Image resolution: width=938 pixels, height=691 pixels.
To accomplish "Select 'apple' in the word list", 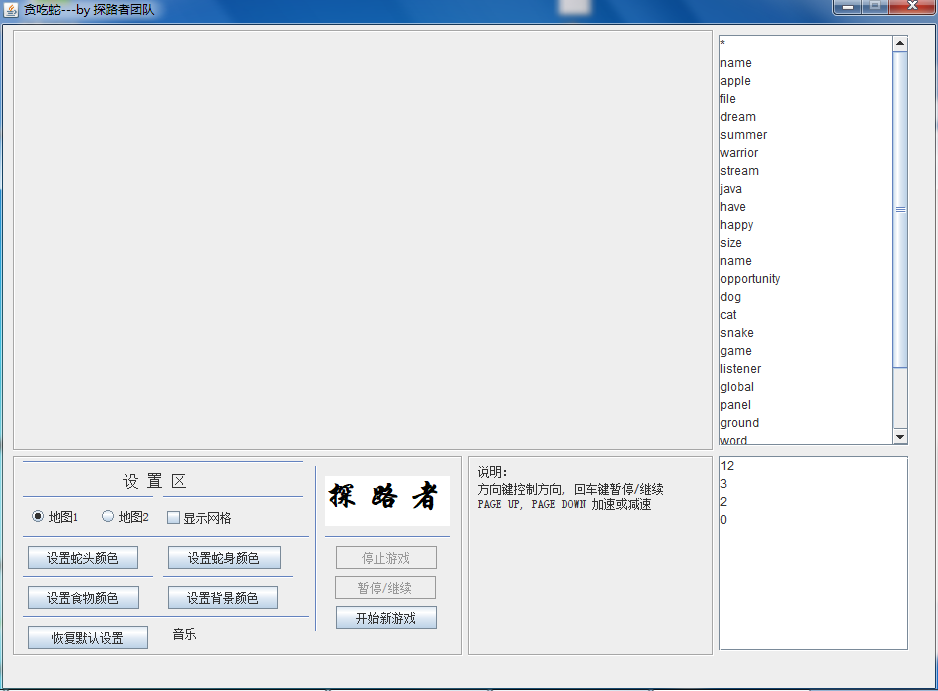I will (x=735, y=81).
